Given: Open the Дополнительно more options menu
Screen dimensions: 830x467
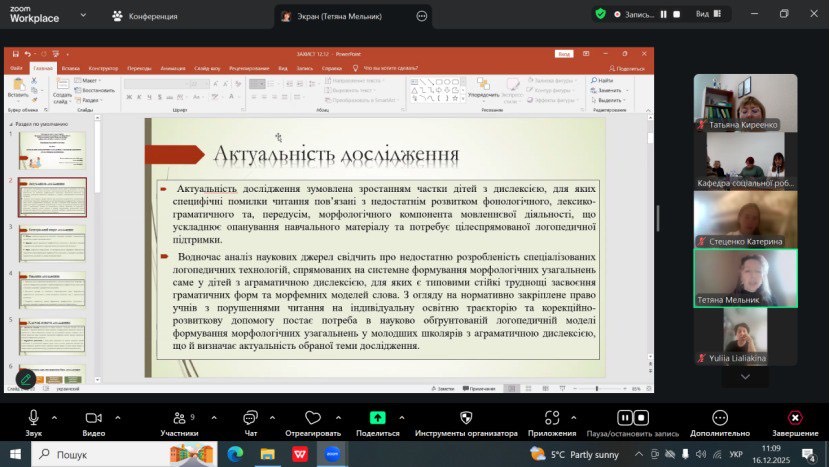Looking at the screenshot, I should (x=719, y=418).
